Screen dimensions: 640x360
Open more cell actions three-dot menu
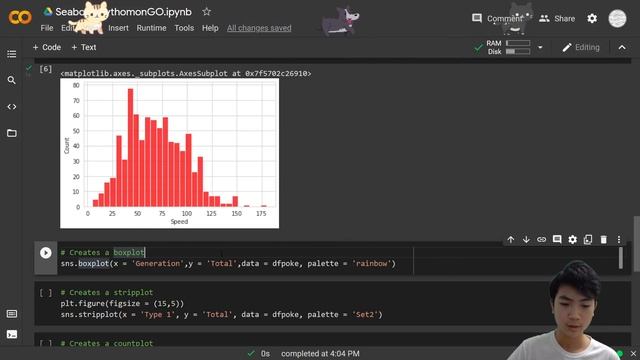tap(619, 239)
